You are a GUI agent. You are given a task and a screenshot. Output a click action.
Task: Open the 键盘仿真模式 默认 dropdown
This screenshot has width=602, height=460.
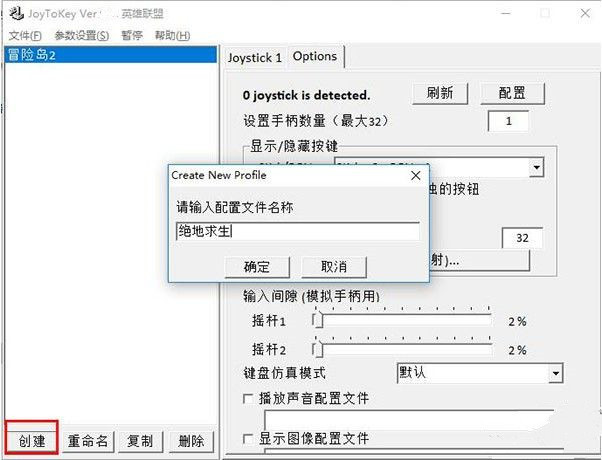[x=480, y=373]
